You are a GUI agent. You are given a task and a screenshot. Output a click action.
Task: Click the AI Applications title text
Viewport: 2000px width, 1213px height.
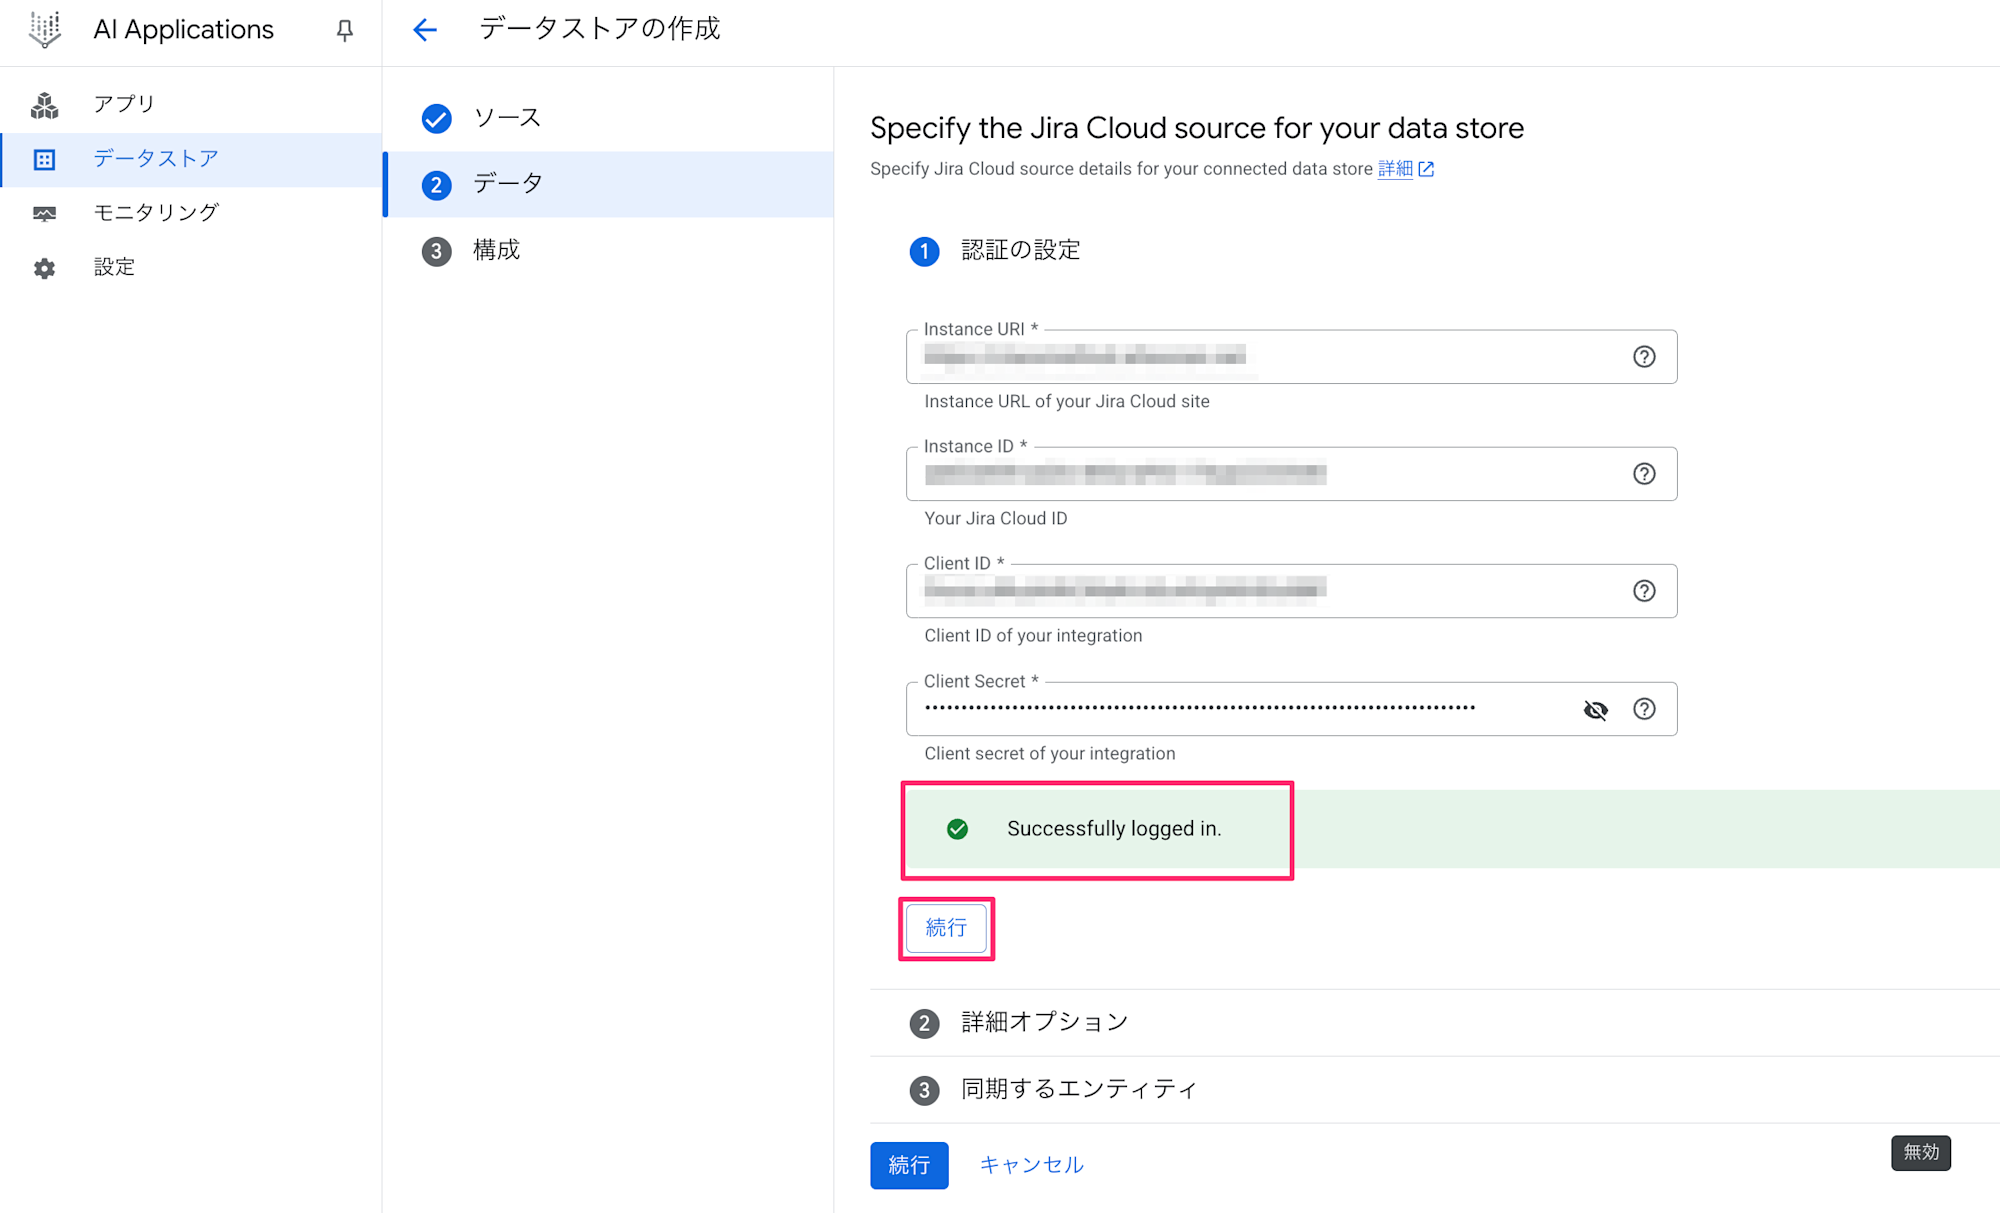(184, 30)
